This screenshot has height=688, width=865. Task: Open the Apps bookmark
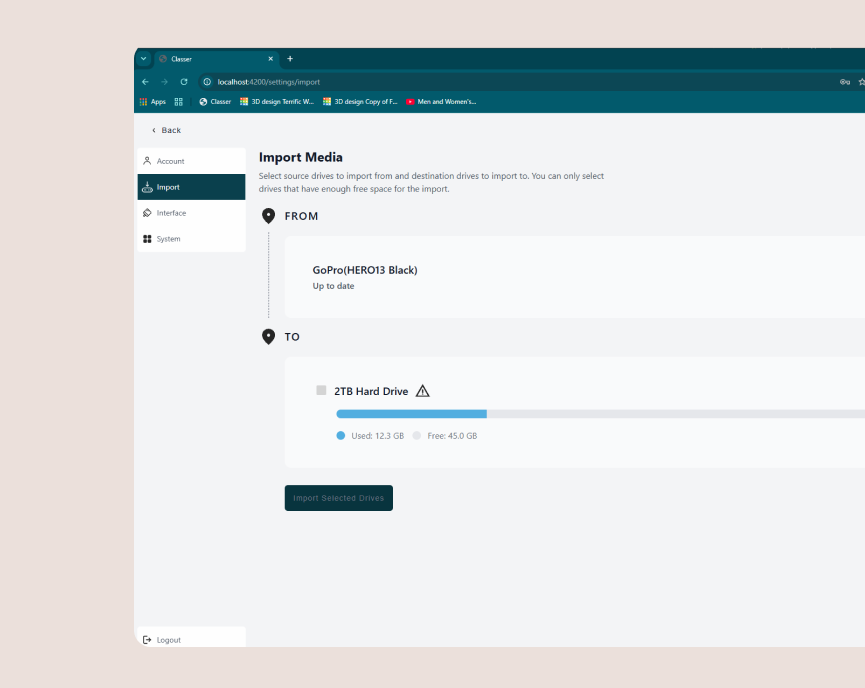(x=153, y=102)
